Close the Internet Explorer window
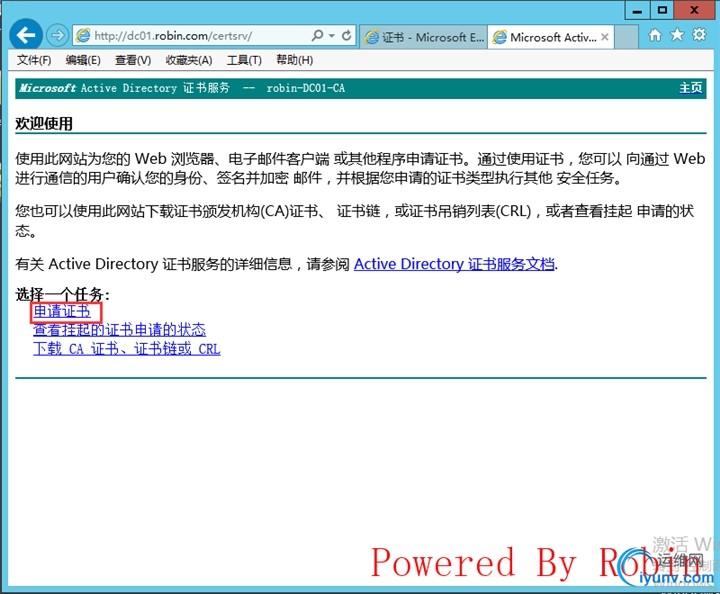720x594 pixels. 695,11
